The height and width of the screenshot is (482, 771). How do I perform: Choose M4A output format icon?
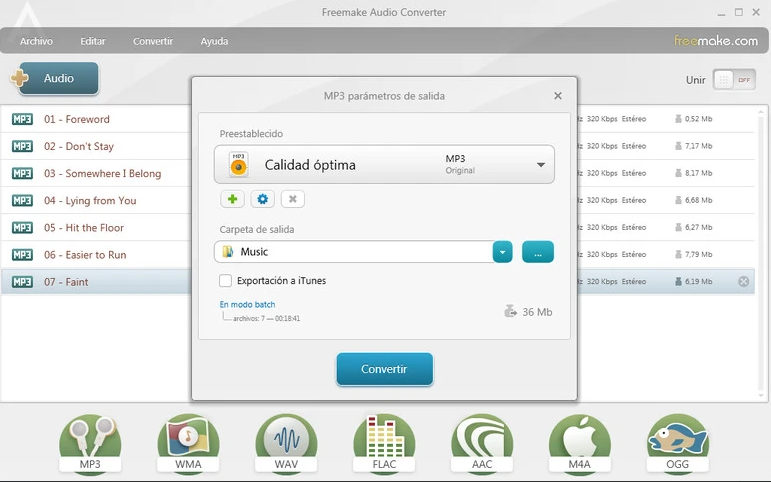(580, 444)
